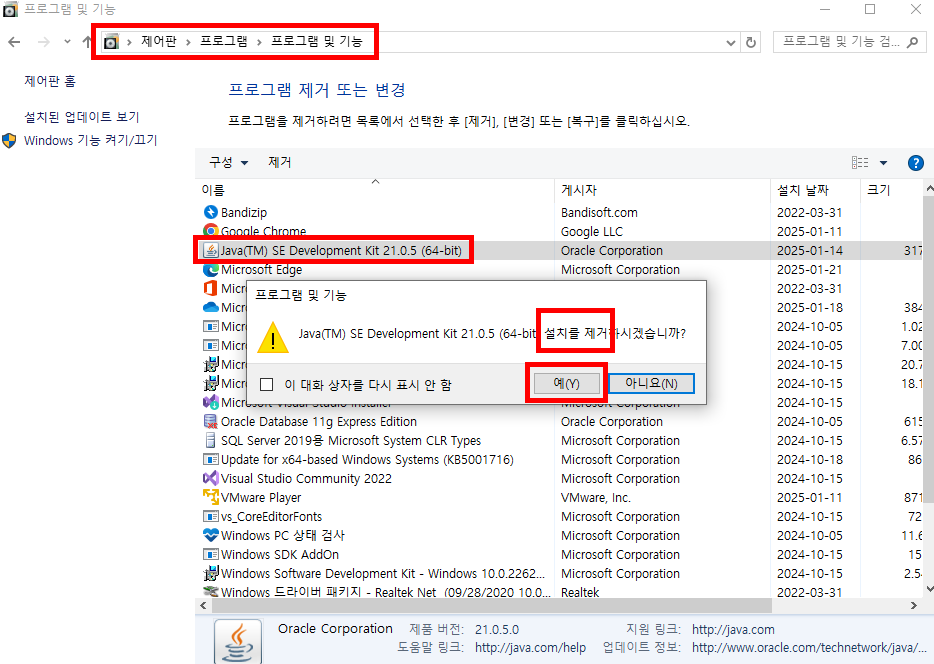Click the Bandizip program icon
This screenshot has height=664, width=934.
[x=210, y=212]
